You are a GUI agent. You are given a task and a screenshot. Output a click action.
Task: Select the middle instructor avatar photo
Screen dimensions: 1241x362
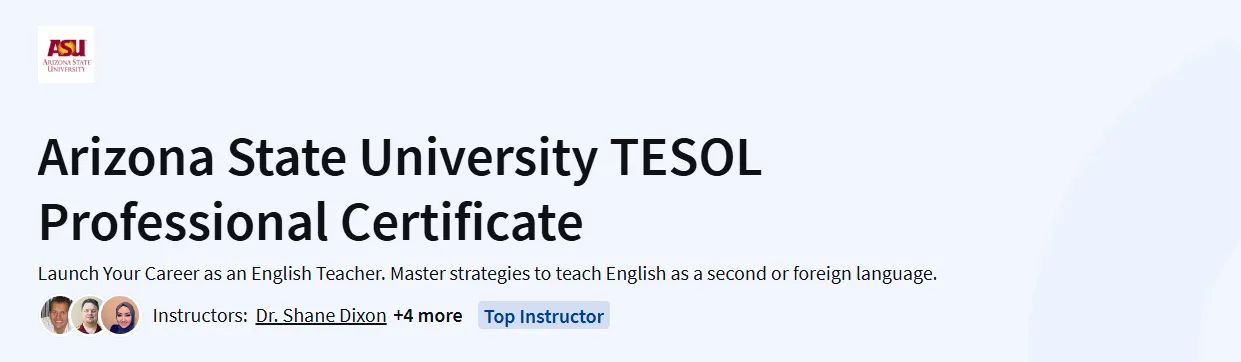90,316
